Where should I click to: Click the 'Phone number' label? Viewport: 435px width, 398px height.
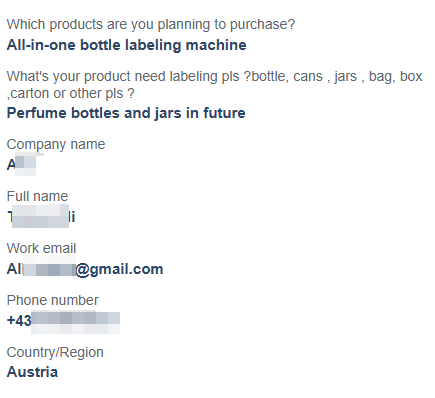tap(53, 300)
